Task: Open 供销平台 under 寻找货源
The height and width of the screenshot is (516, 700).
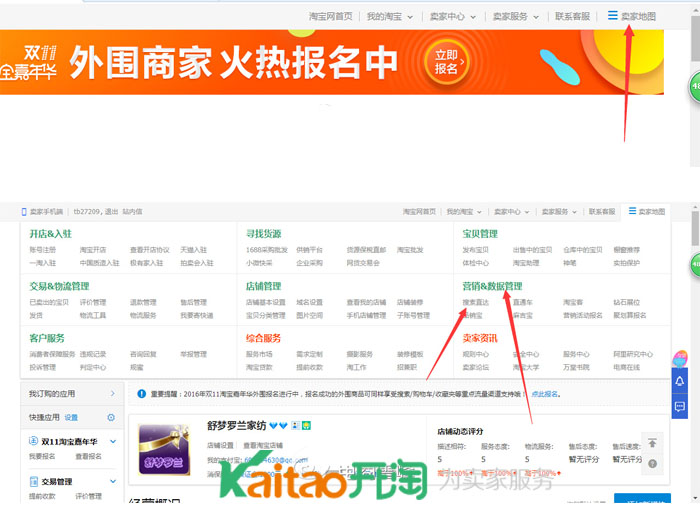Action: (x=309, y=250)
